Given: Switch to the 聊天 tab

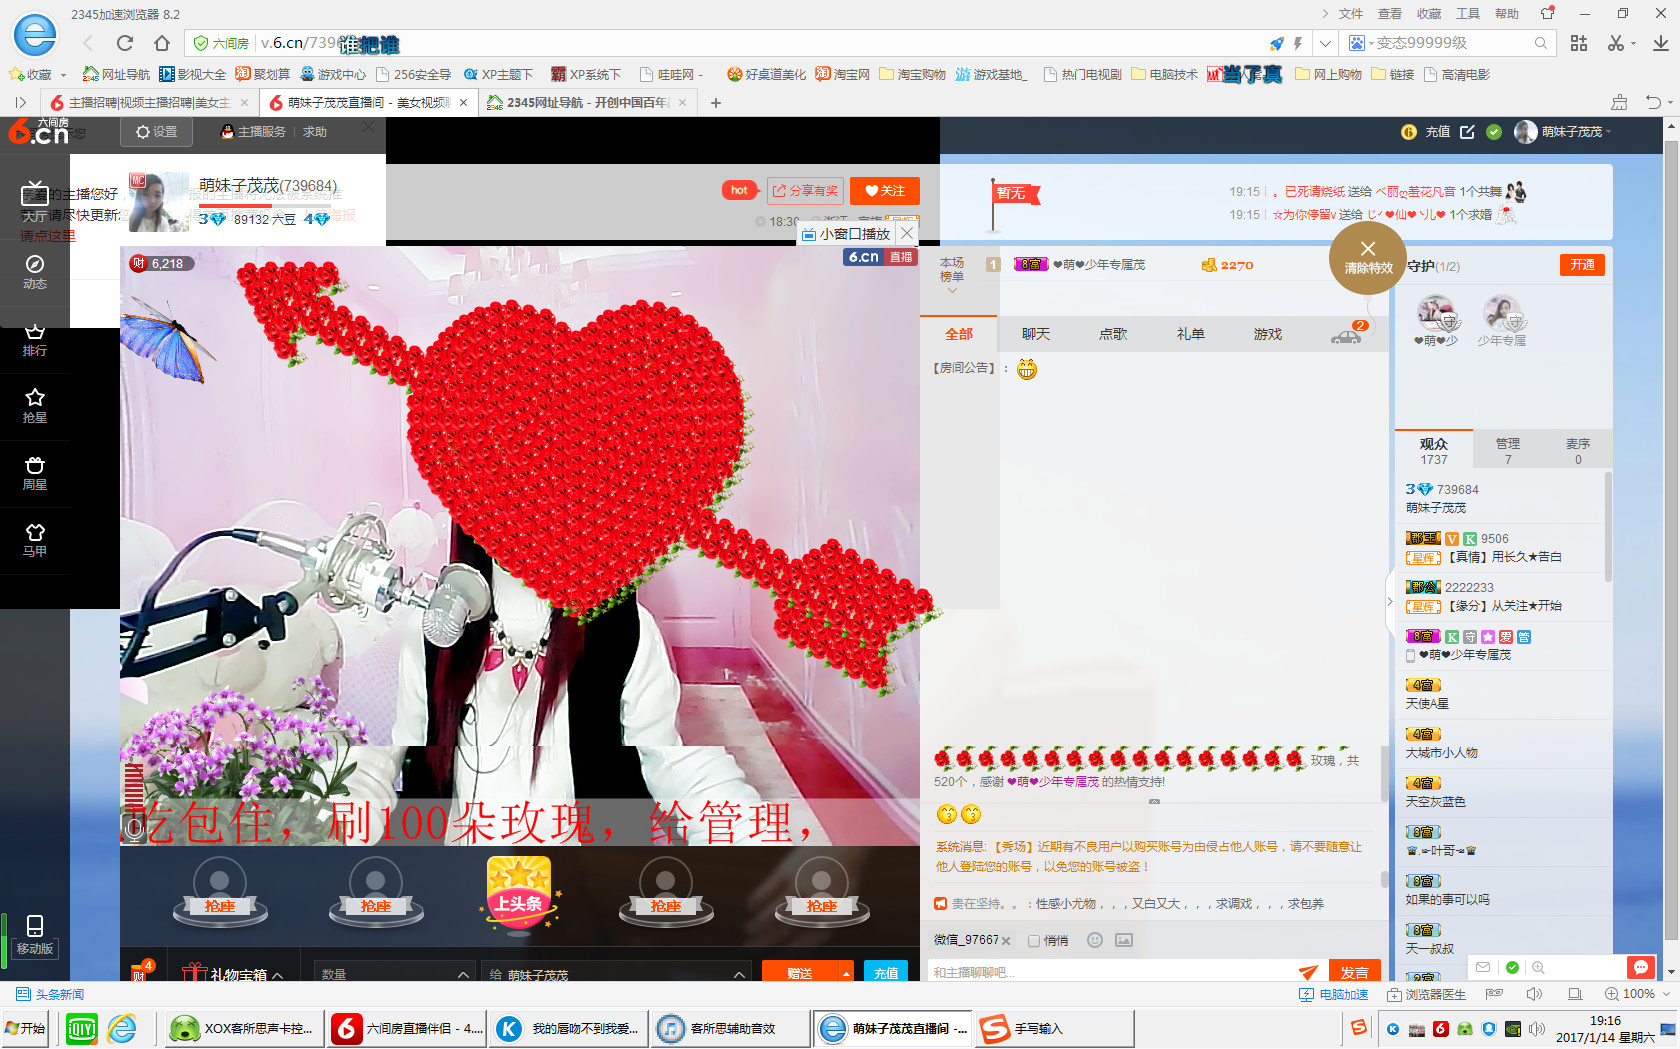Looking at the screenshot, I should (1036, 334).
